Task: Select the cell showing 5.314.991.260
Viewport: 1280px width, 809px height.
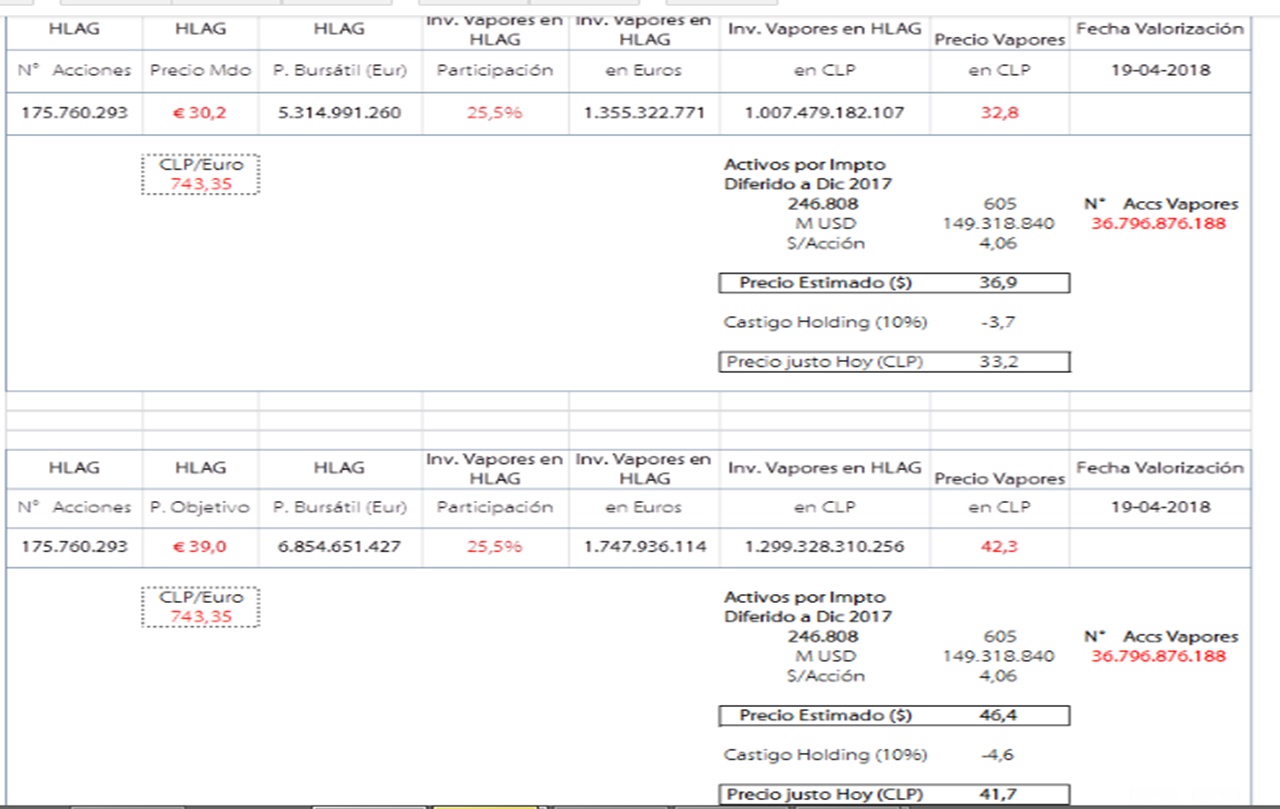Action: click(x=340, y=113)
